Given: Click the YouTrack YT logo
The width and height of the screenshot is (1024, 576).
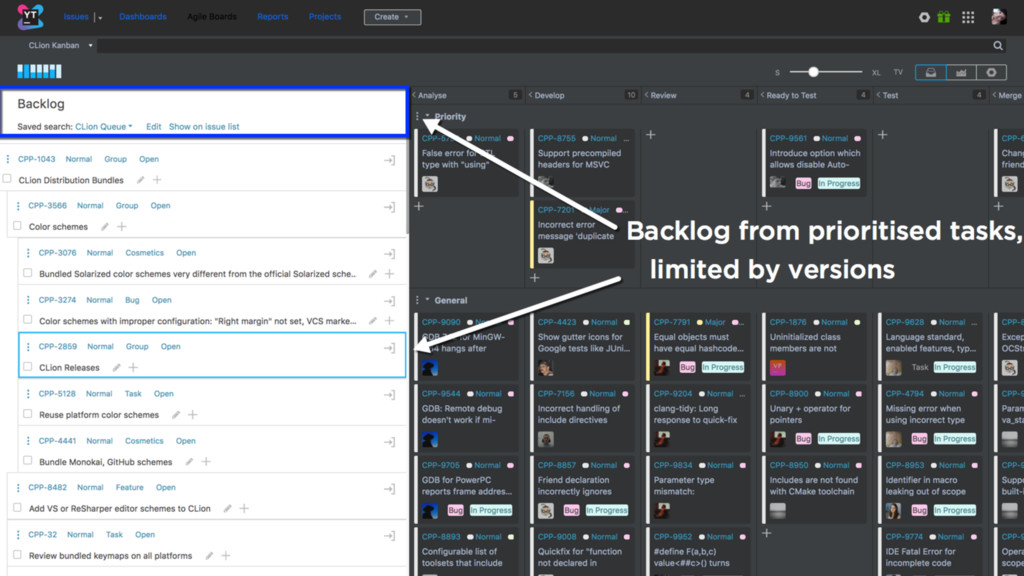Looking at the screenshot, I should (30, 16).
